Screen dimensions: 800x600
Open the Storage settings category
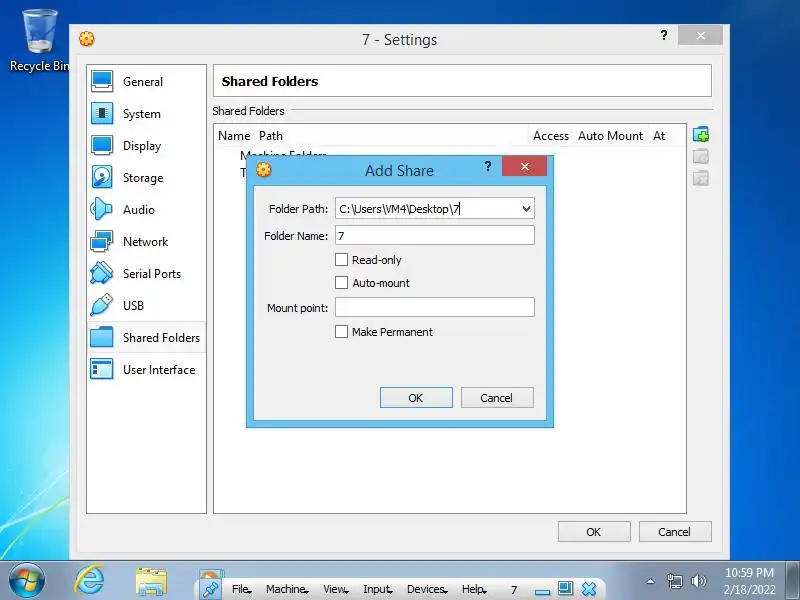pos(146,178)
